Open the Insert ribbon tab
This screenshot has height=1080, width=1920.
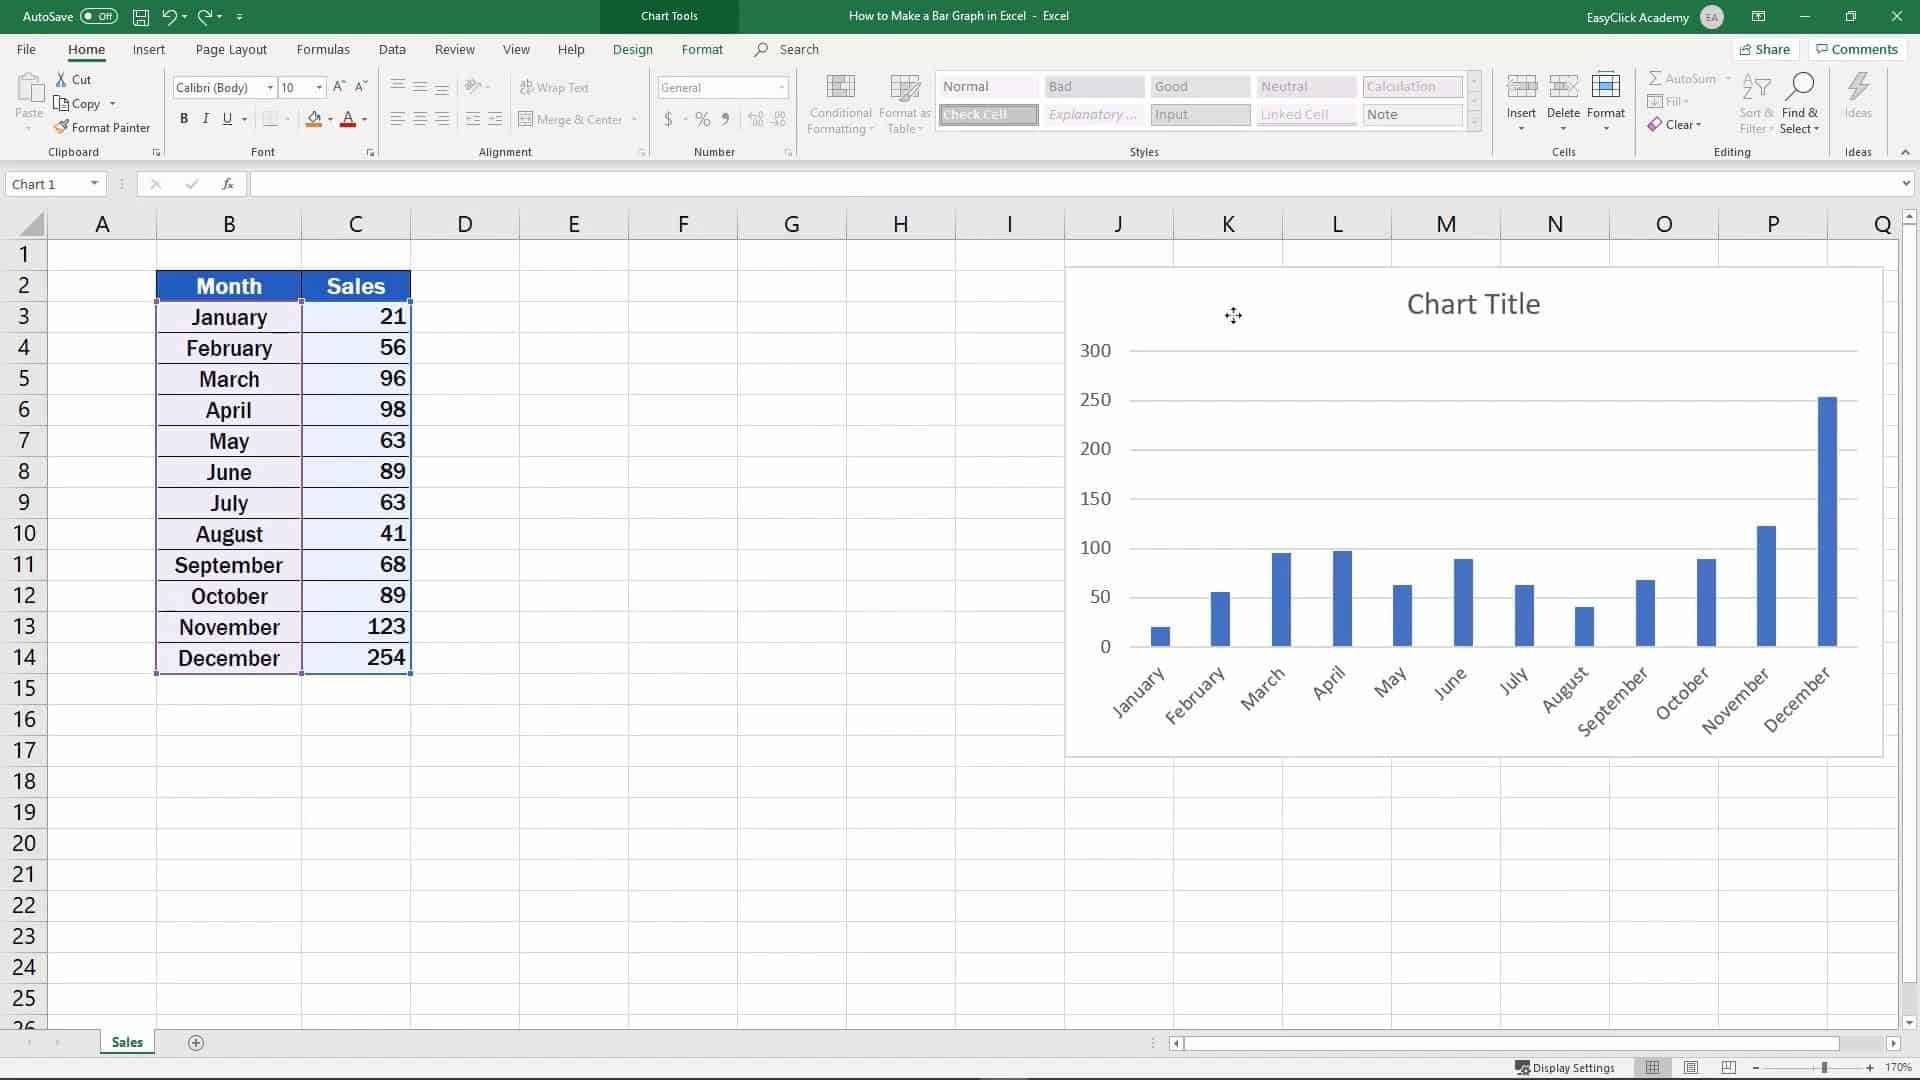(x=149, y=49)
